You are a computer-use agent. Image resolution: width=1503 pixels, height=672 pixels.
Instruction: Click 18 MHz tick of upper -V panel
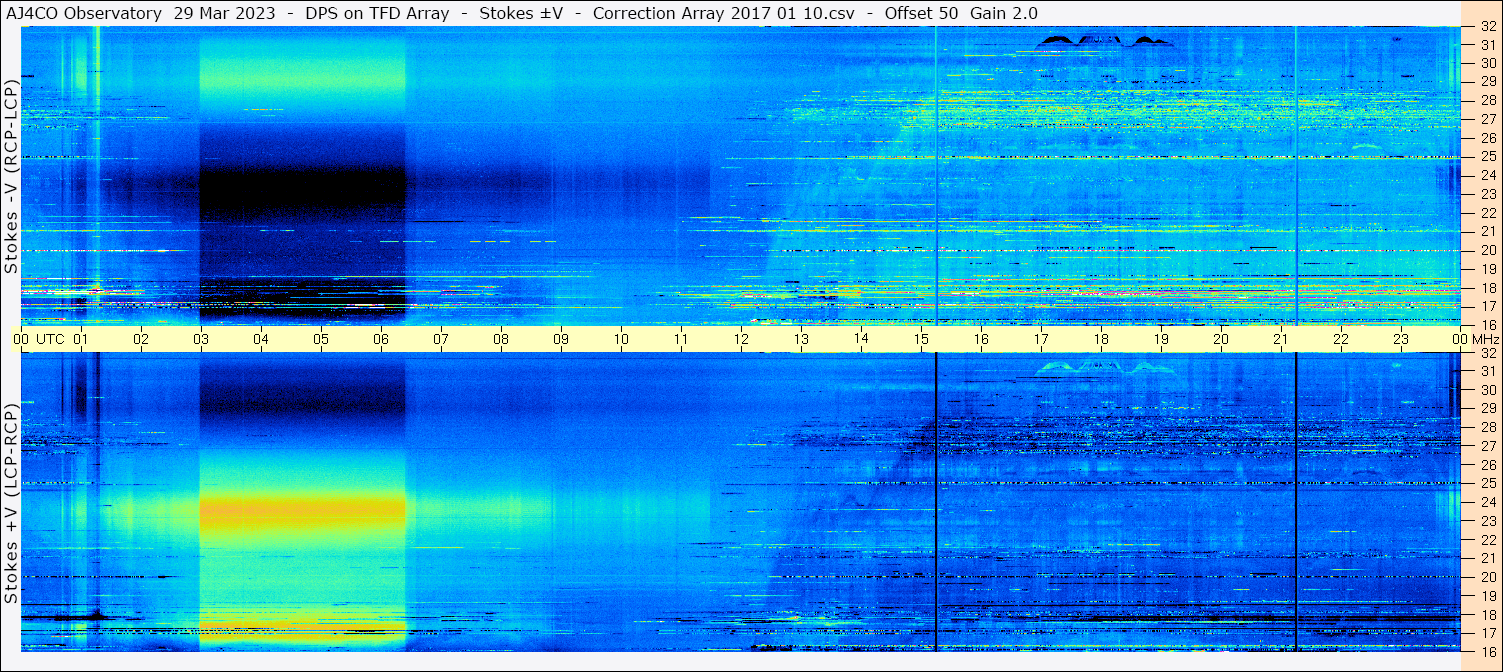[x=1487, y=288]
